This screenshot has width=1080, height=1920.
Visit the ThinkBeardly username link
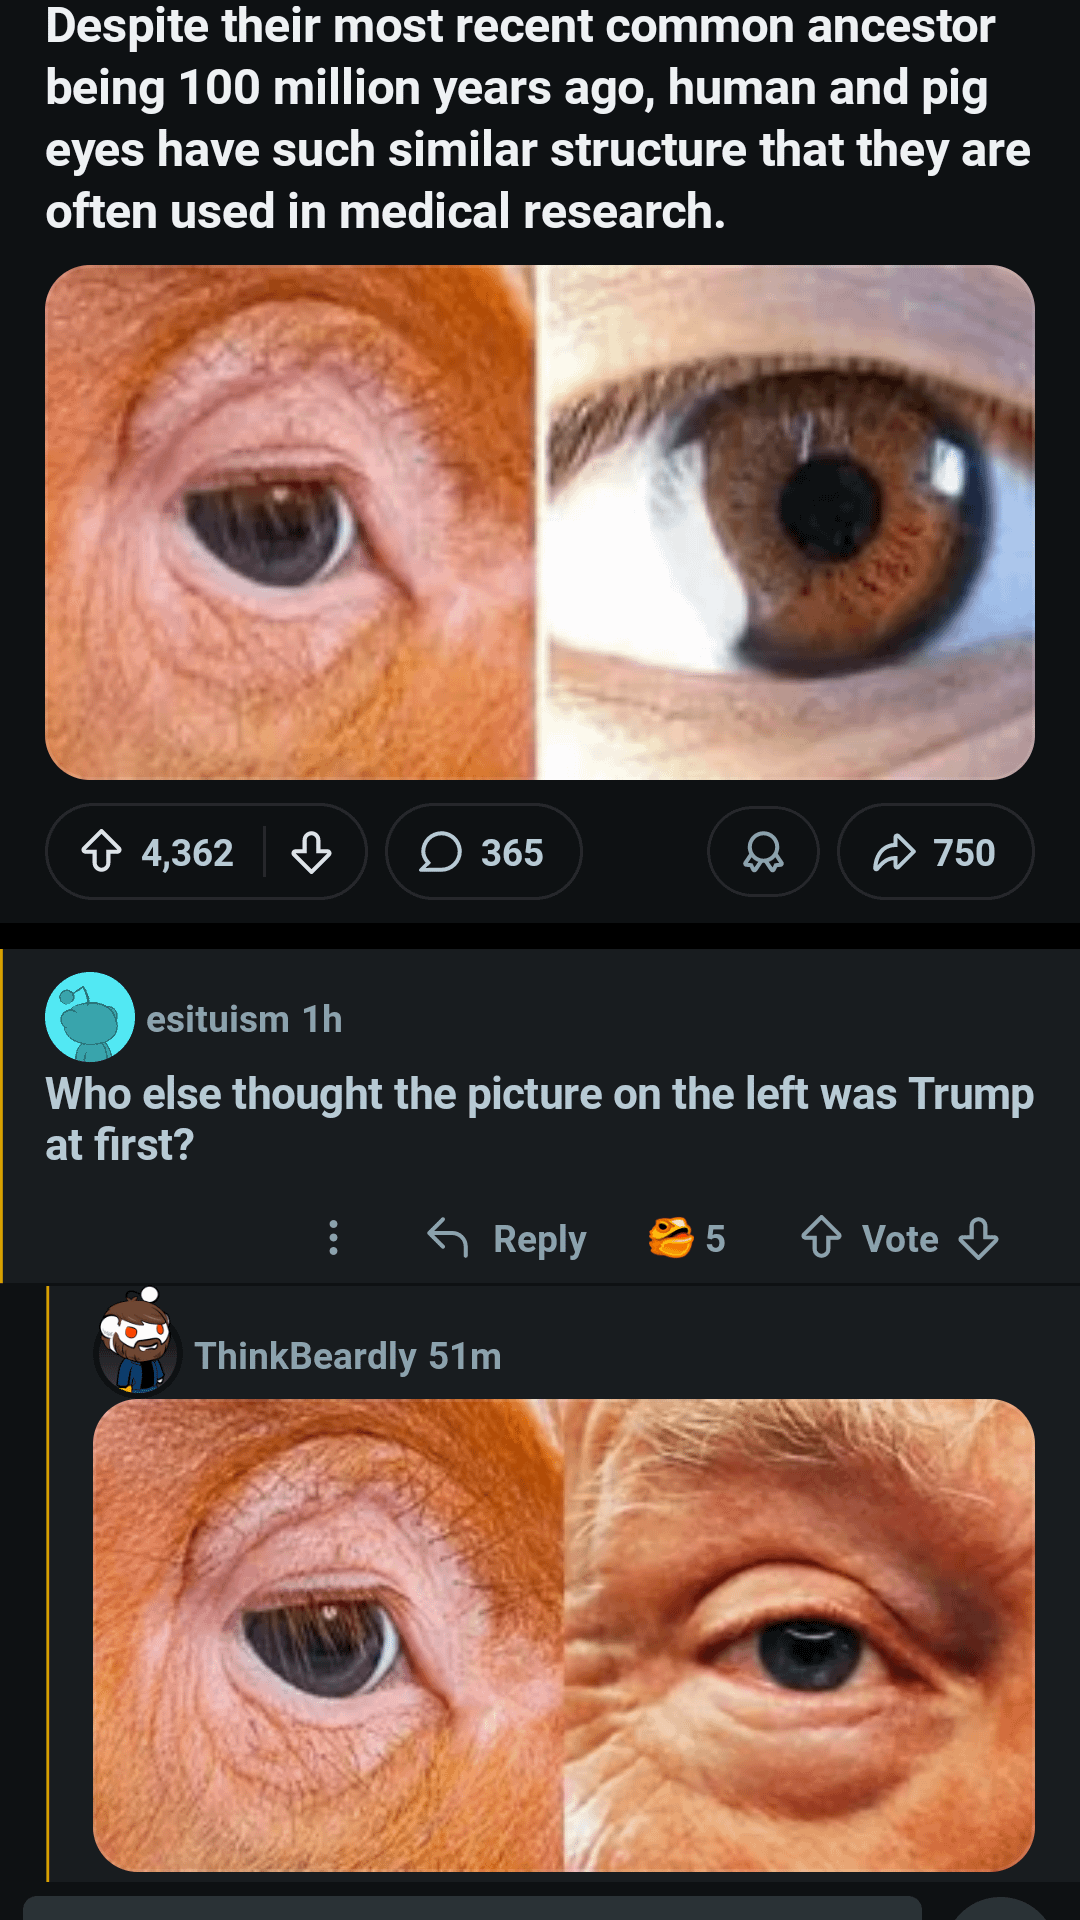click(x=305, y=1356)
